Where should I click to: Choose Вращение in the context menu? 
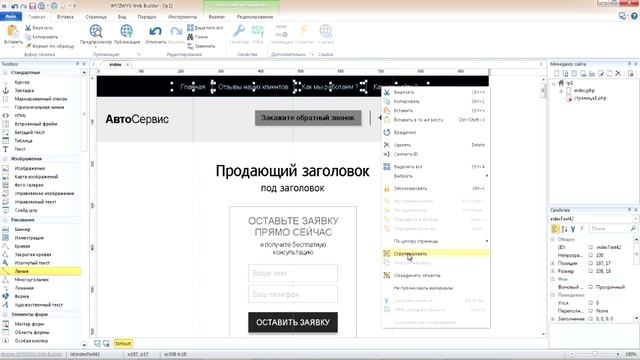(x=436, y=132)
